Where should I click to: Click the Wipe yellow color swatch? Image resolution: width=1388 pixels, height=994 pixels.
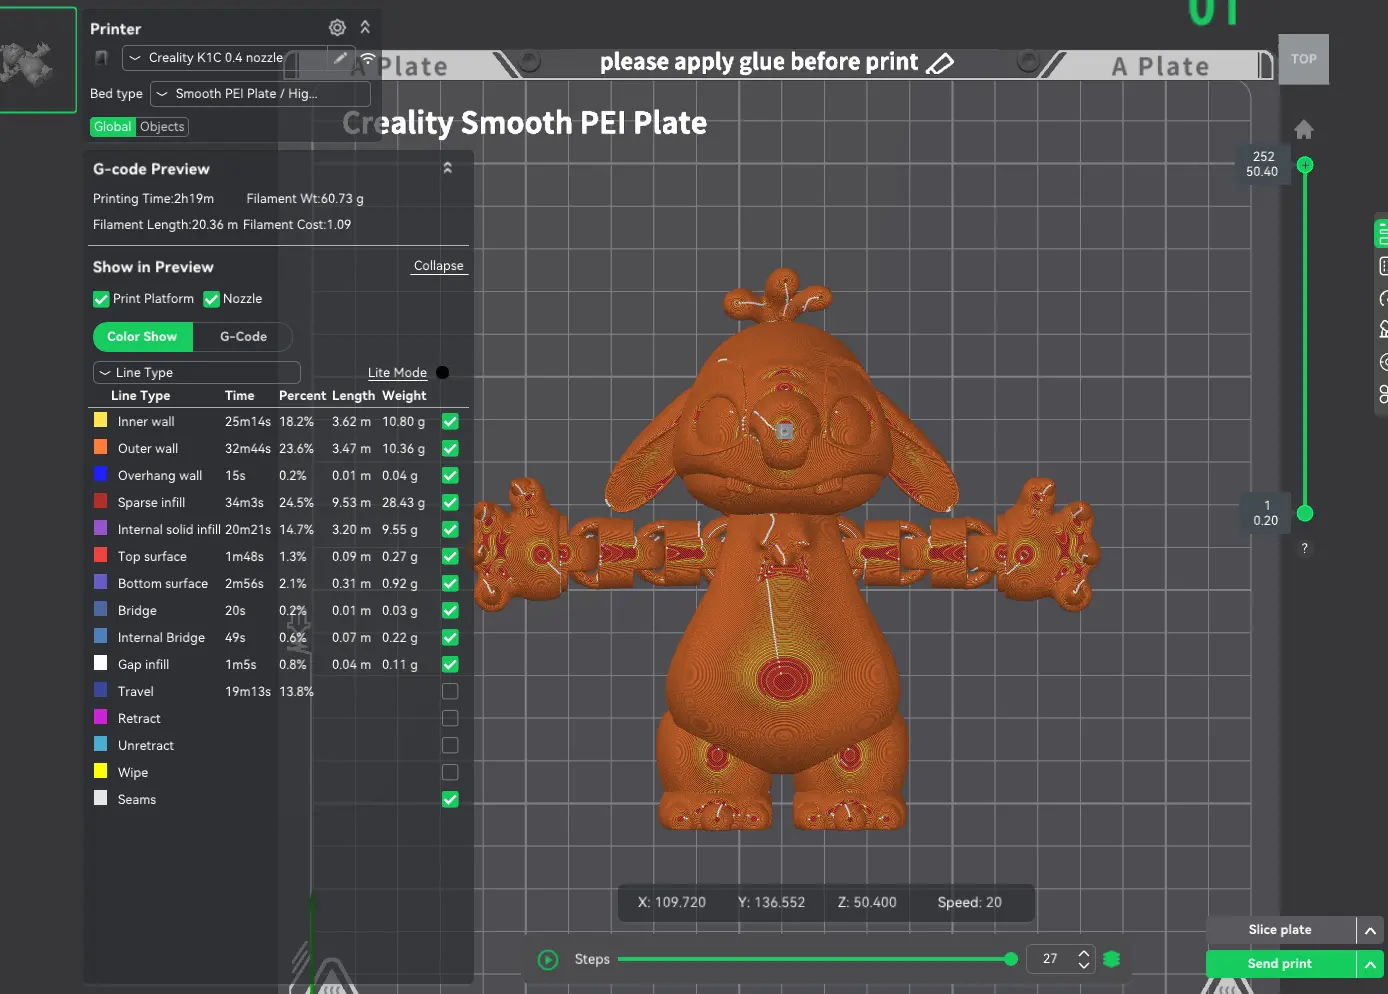[x=100, y=772]
